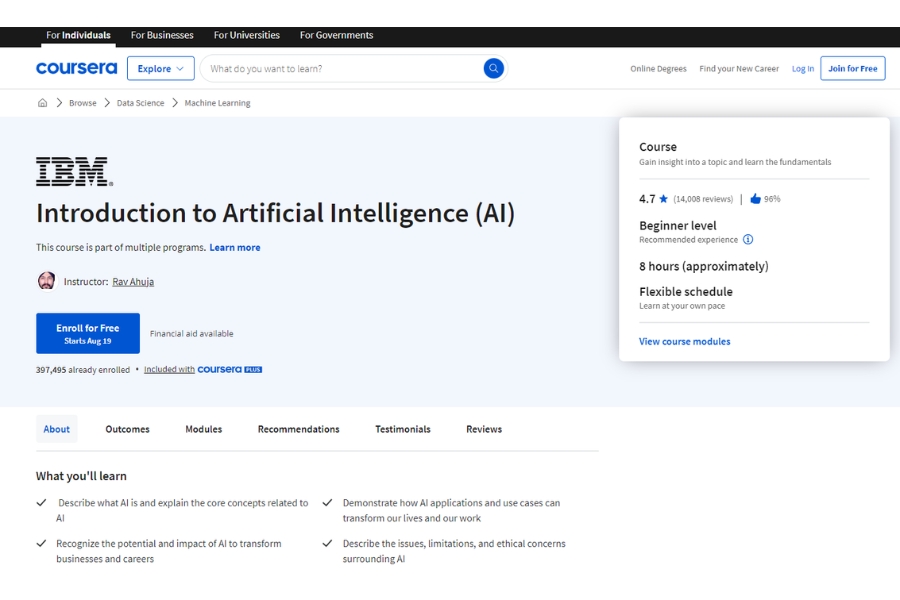Click the course title 'Introduction to Artificial Intelligence (AI)'

click(x=275, y=214)
